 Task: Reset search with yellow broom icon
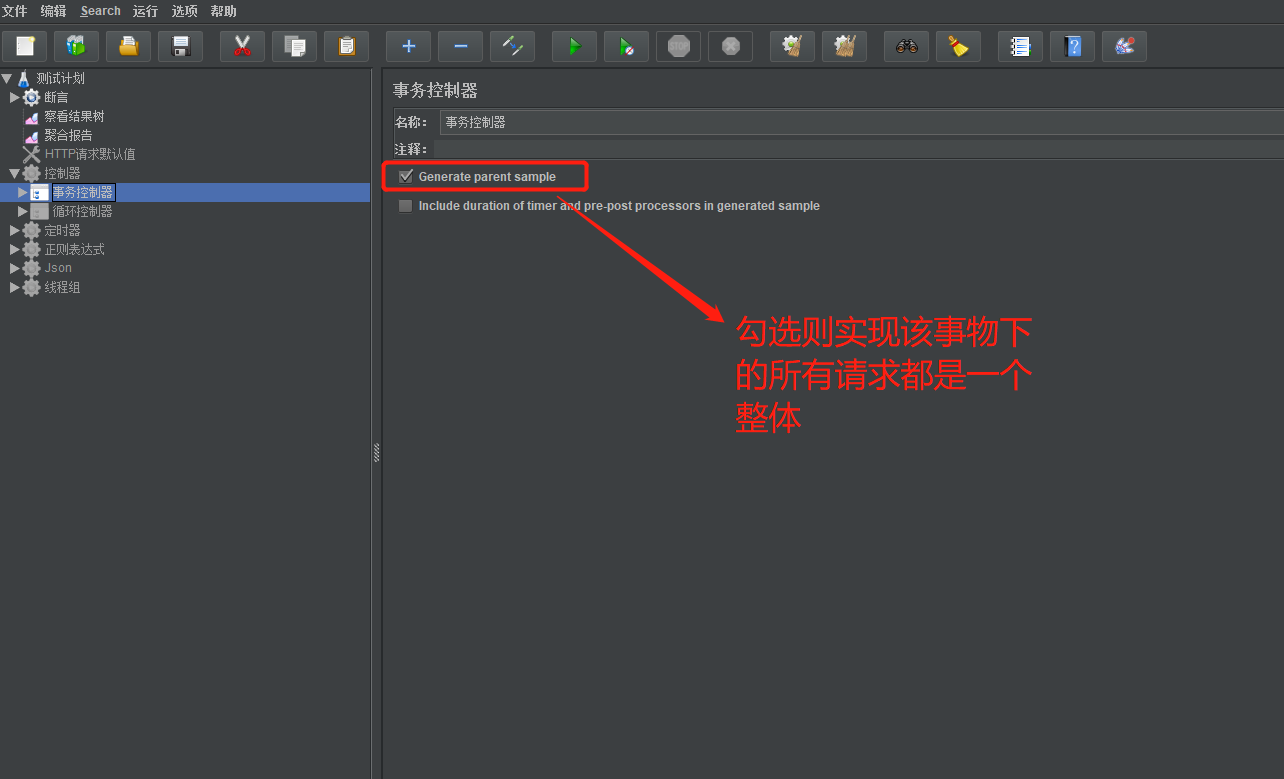click(x=958, y=46)
